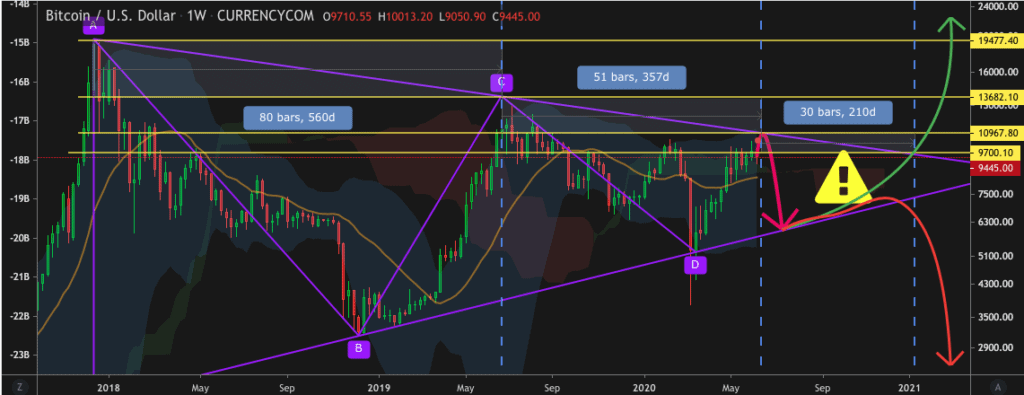Click the yellow warning triangle icon
Viewport: 1024px width, 395px height.
click(843, 177)
